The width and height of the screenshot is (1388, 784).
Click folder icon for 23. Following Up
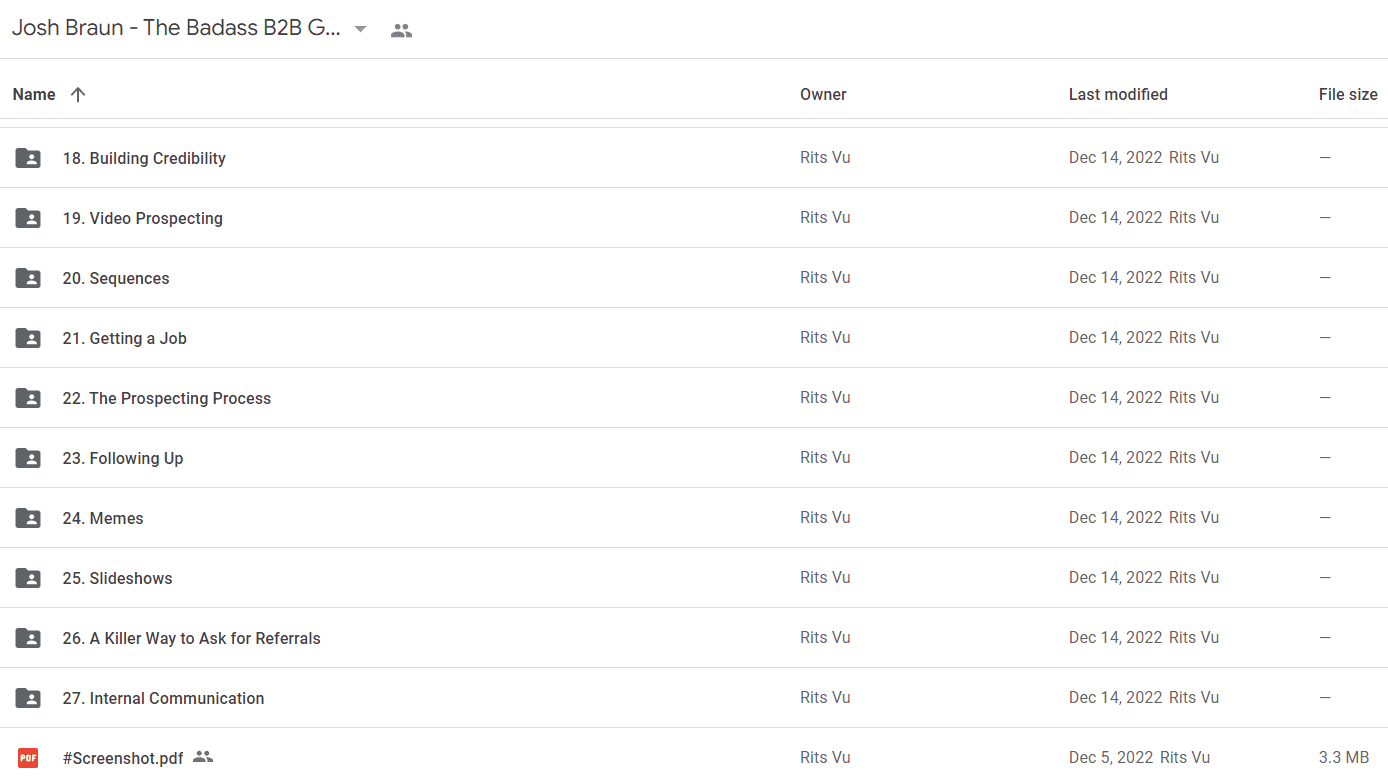point(28,458)
